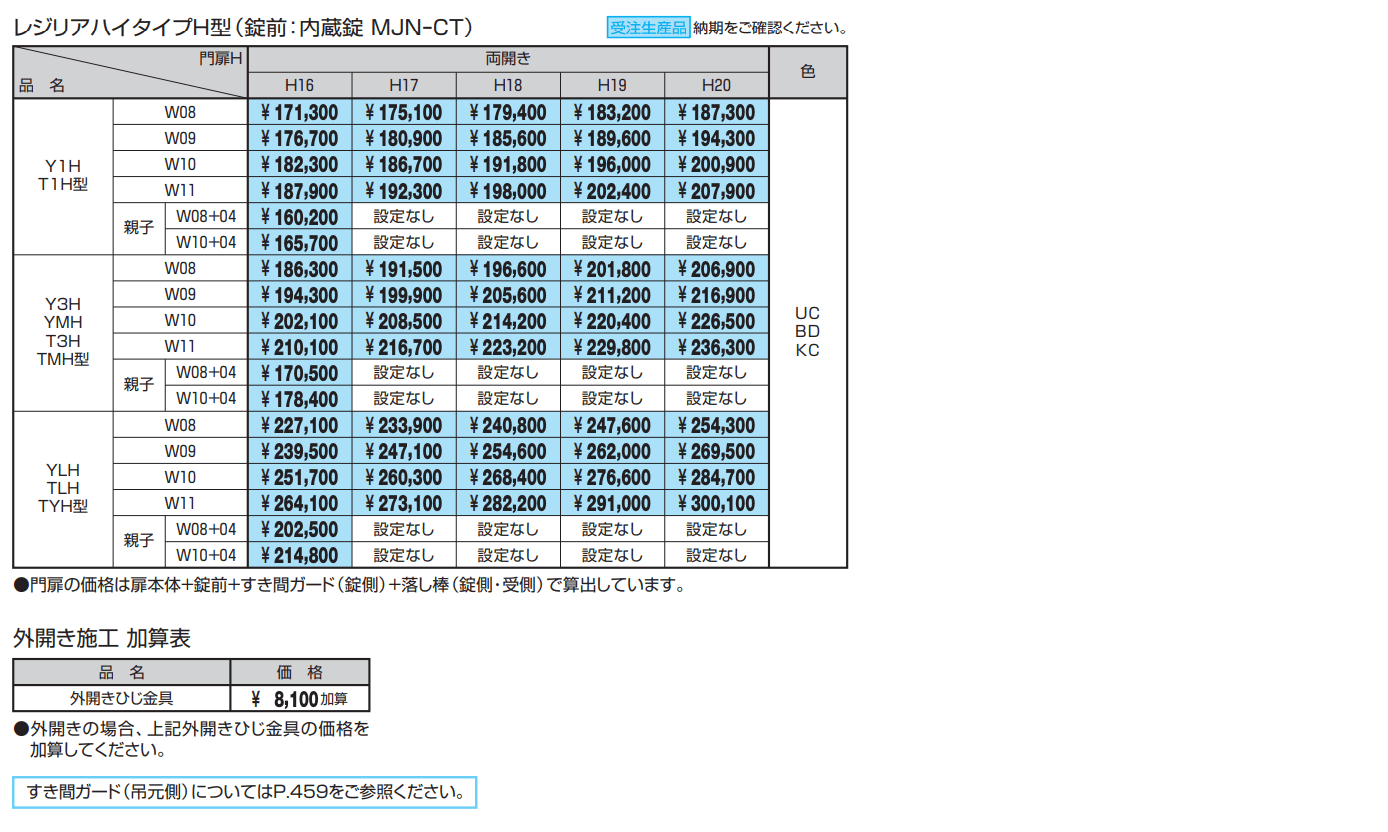1388x832 pixels.
Task: Select the H20 column header
Action: [x=717, y=85]
